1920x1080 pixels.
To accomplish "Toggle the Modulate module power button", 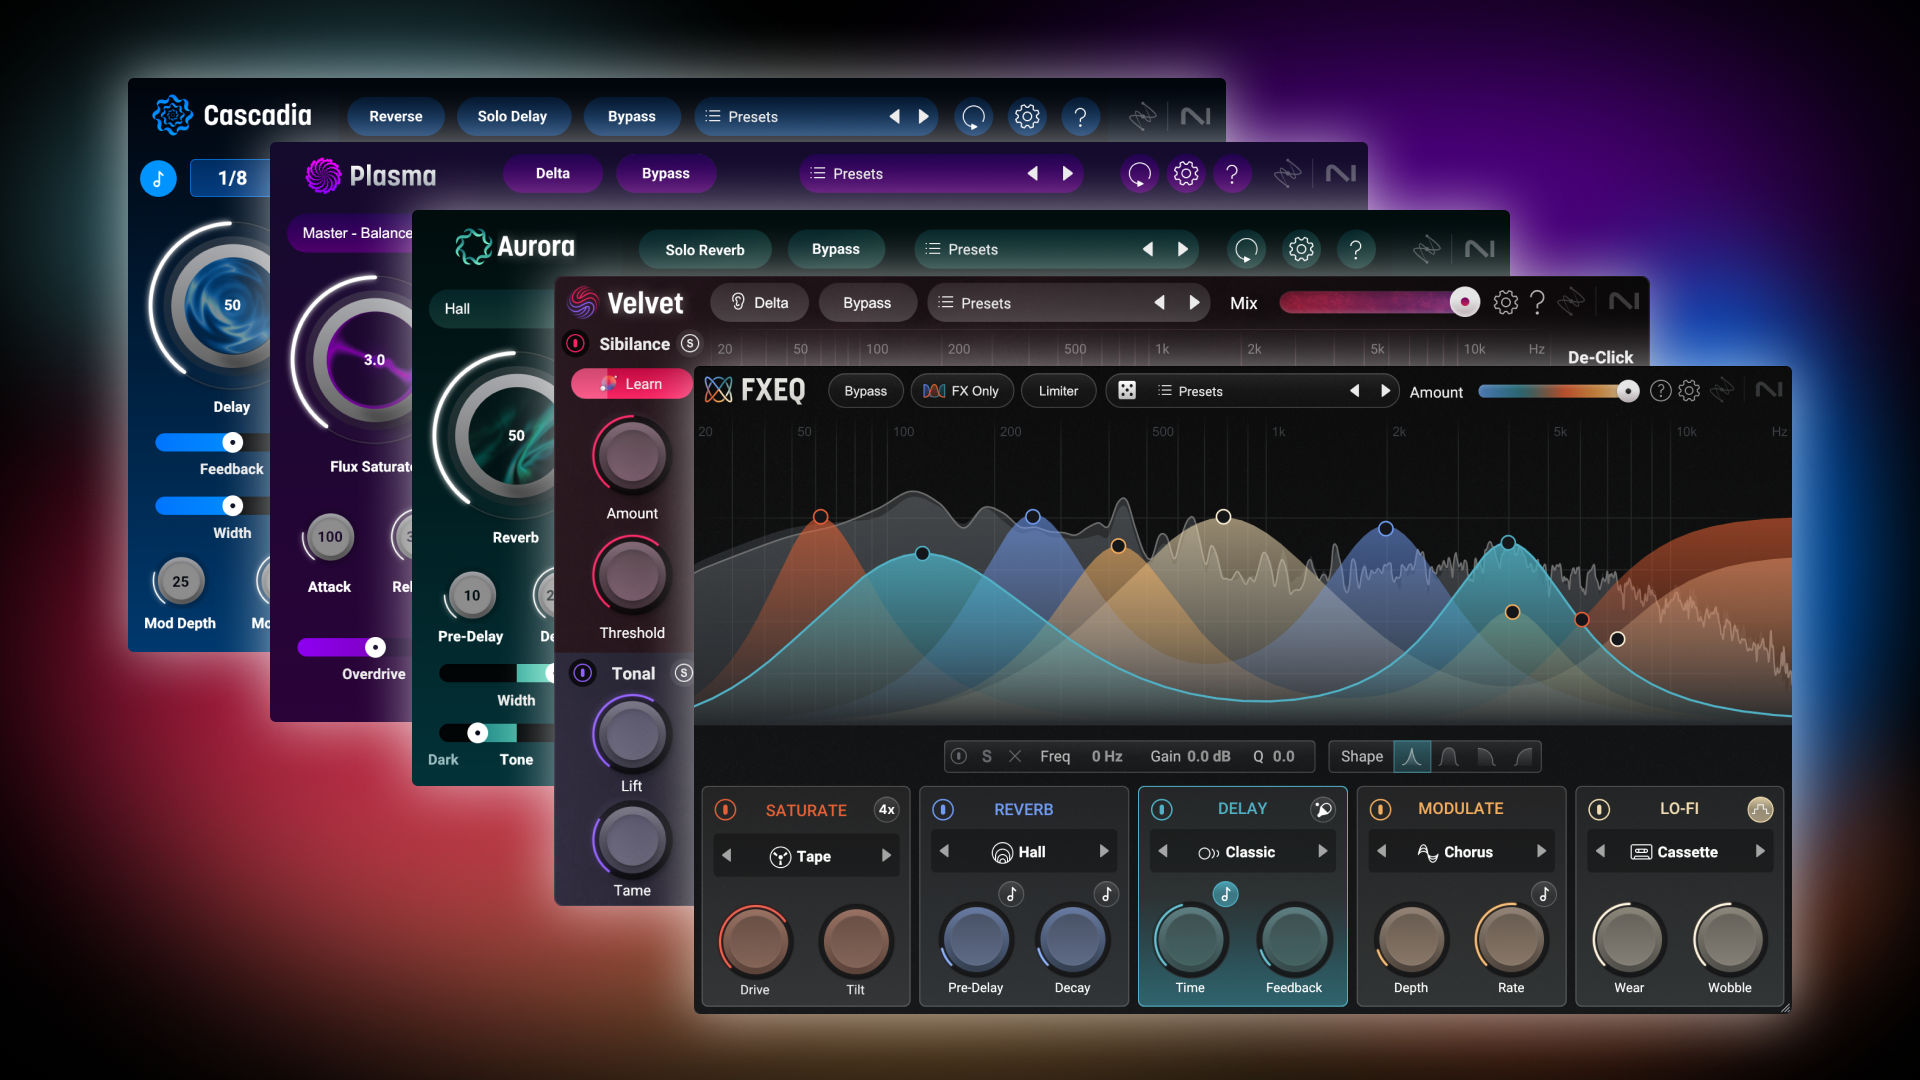I will pos(1380,809).
